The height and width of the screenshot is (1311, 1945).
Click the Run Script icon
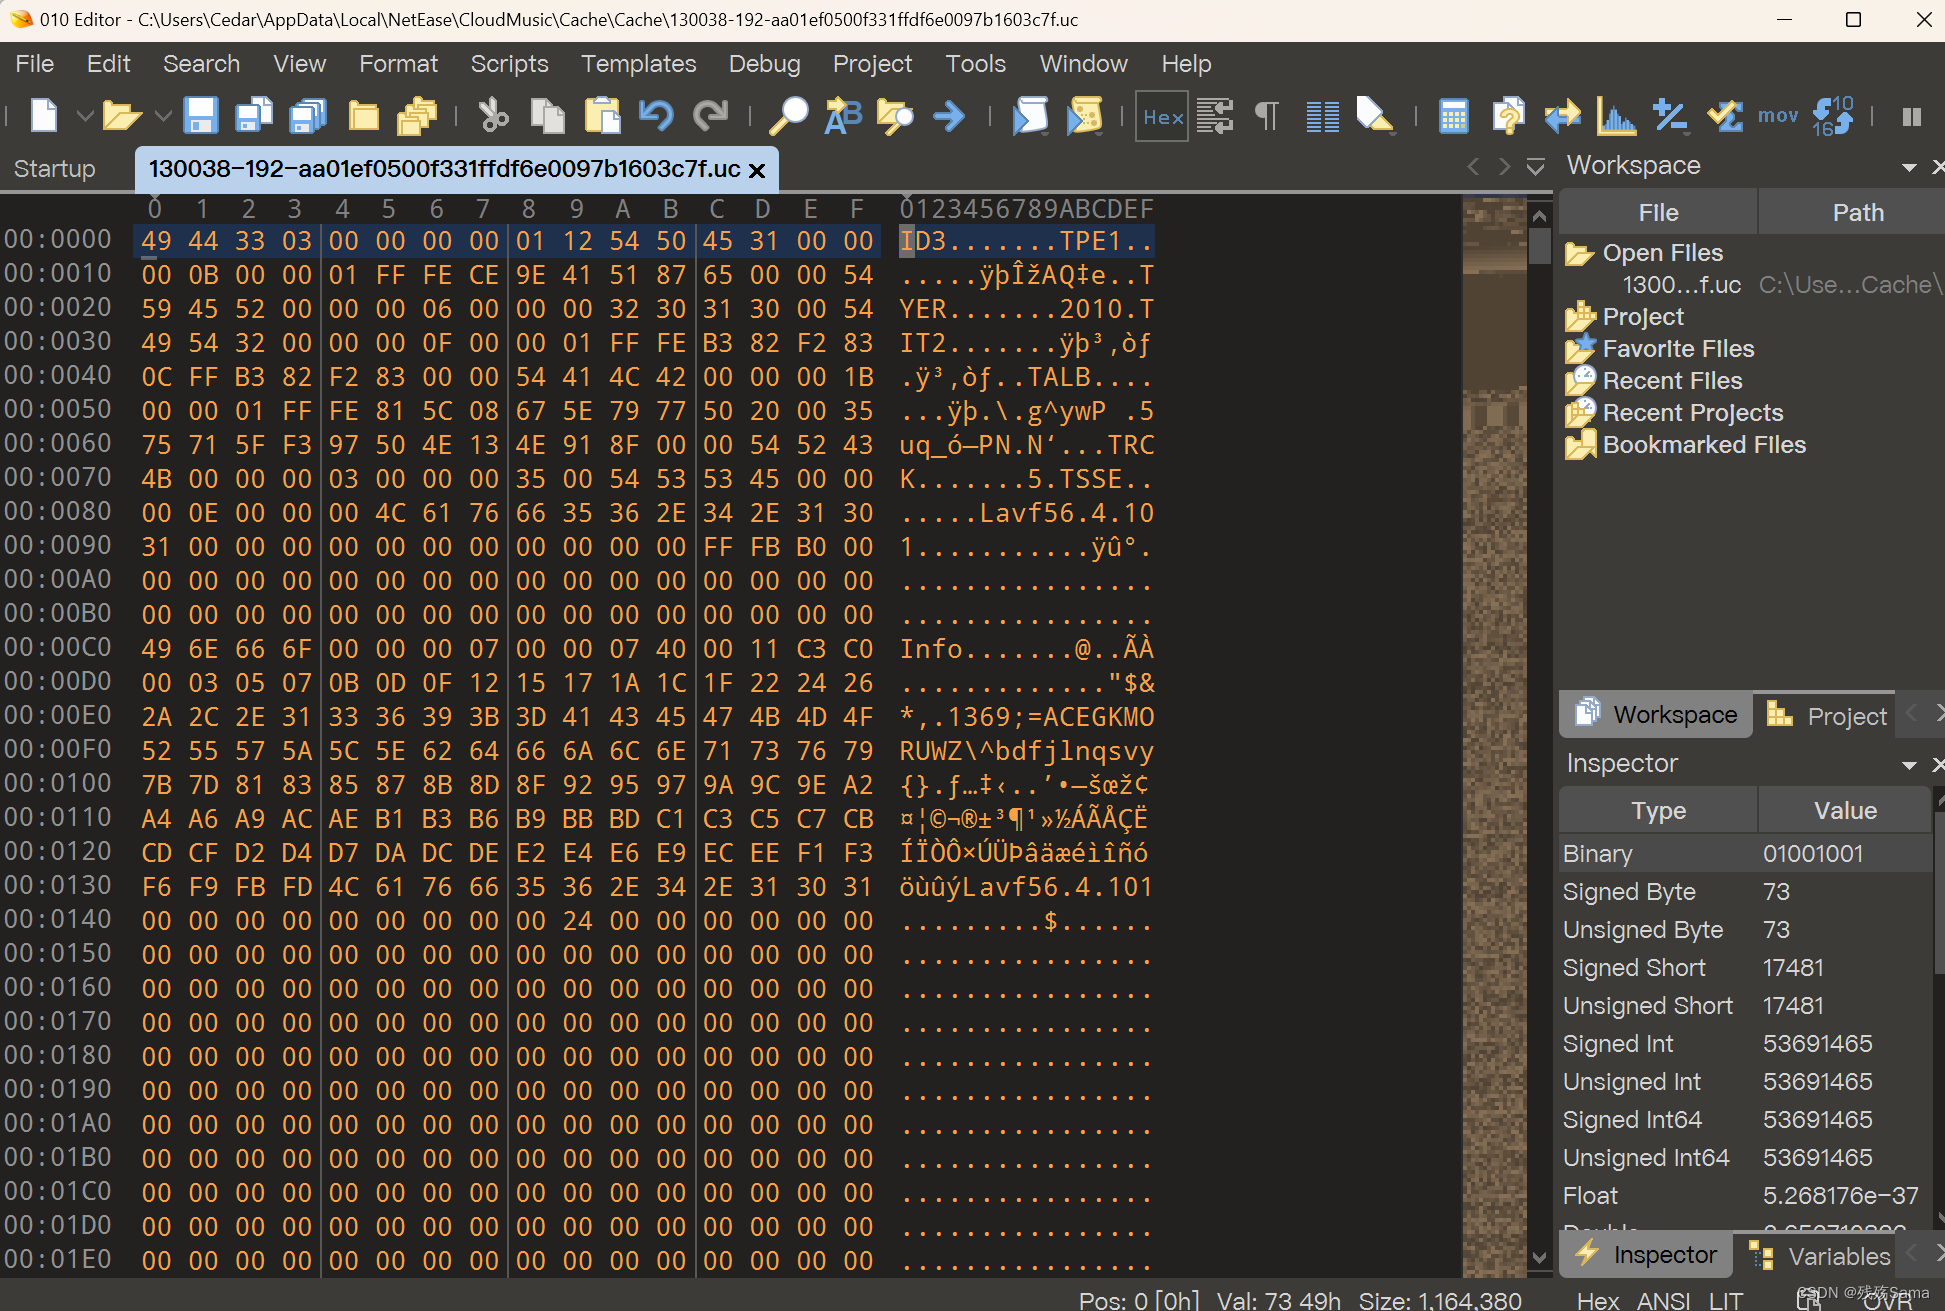tap(1030, 116)
